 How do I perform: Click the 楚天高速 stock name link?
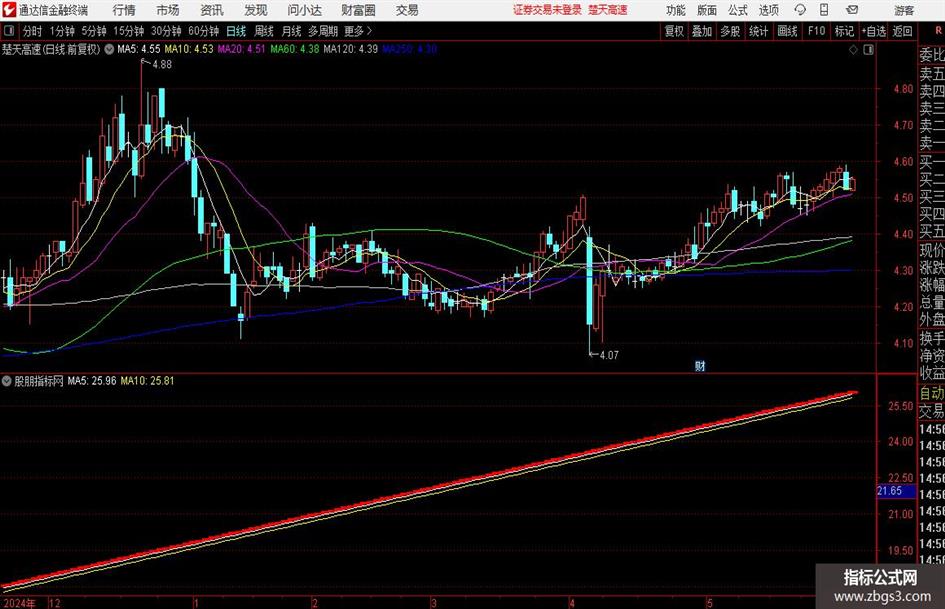608,10
